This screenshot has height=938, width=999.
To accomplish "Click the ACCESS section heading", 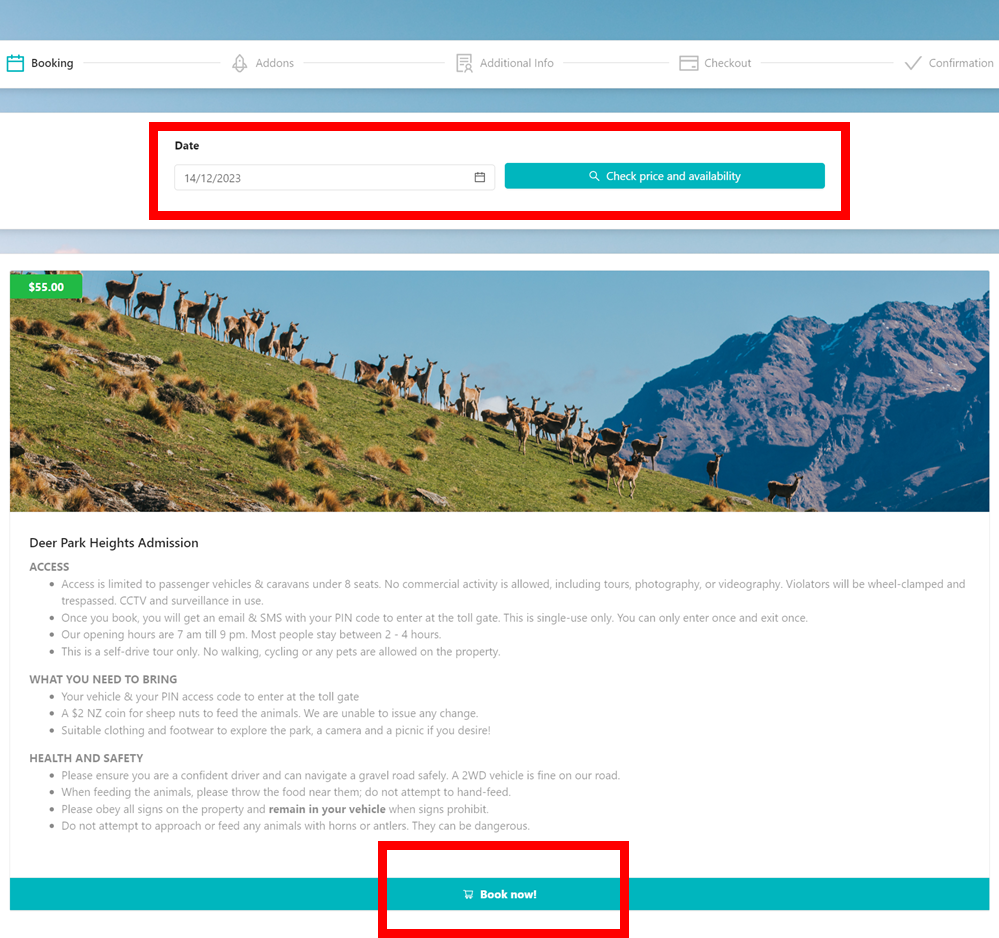I will coord(49,566).
